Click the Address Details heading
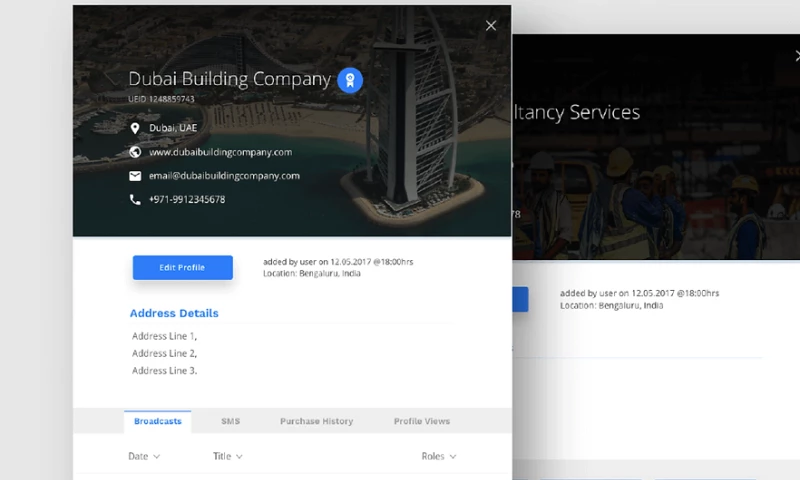Image resolution: width=800 pixels, height=480 pixels. 174,313
